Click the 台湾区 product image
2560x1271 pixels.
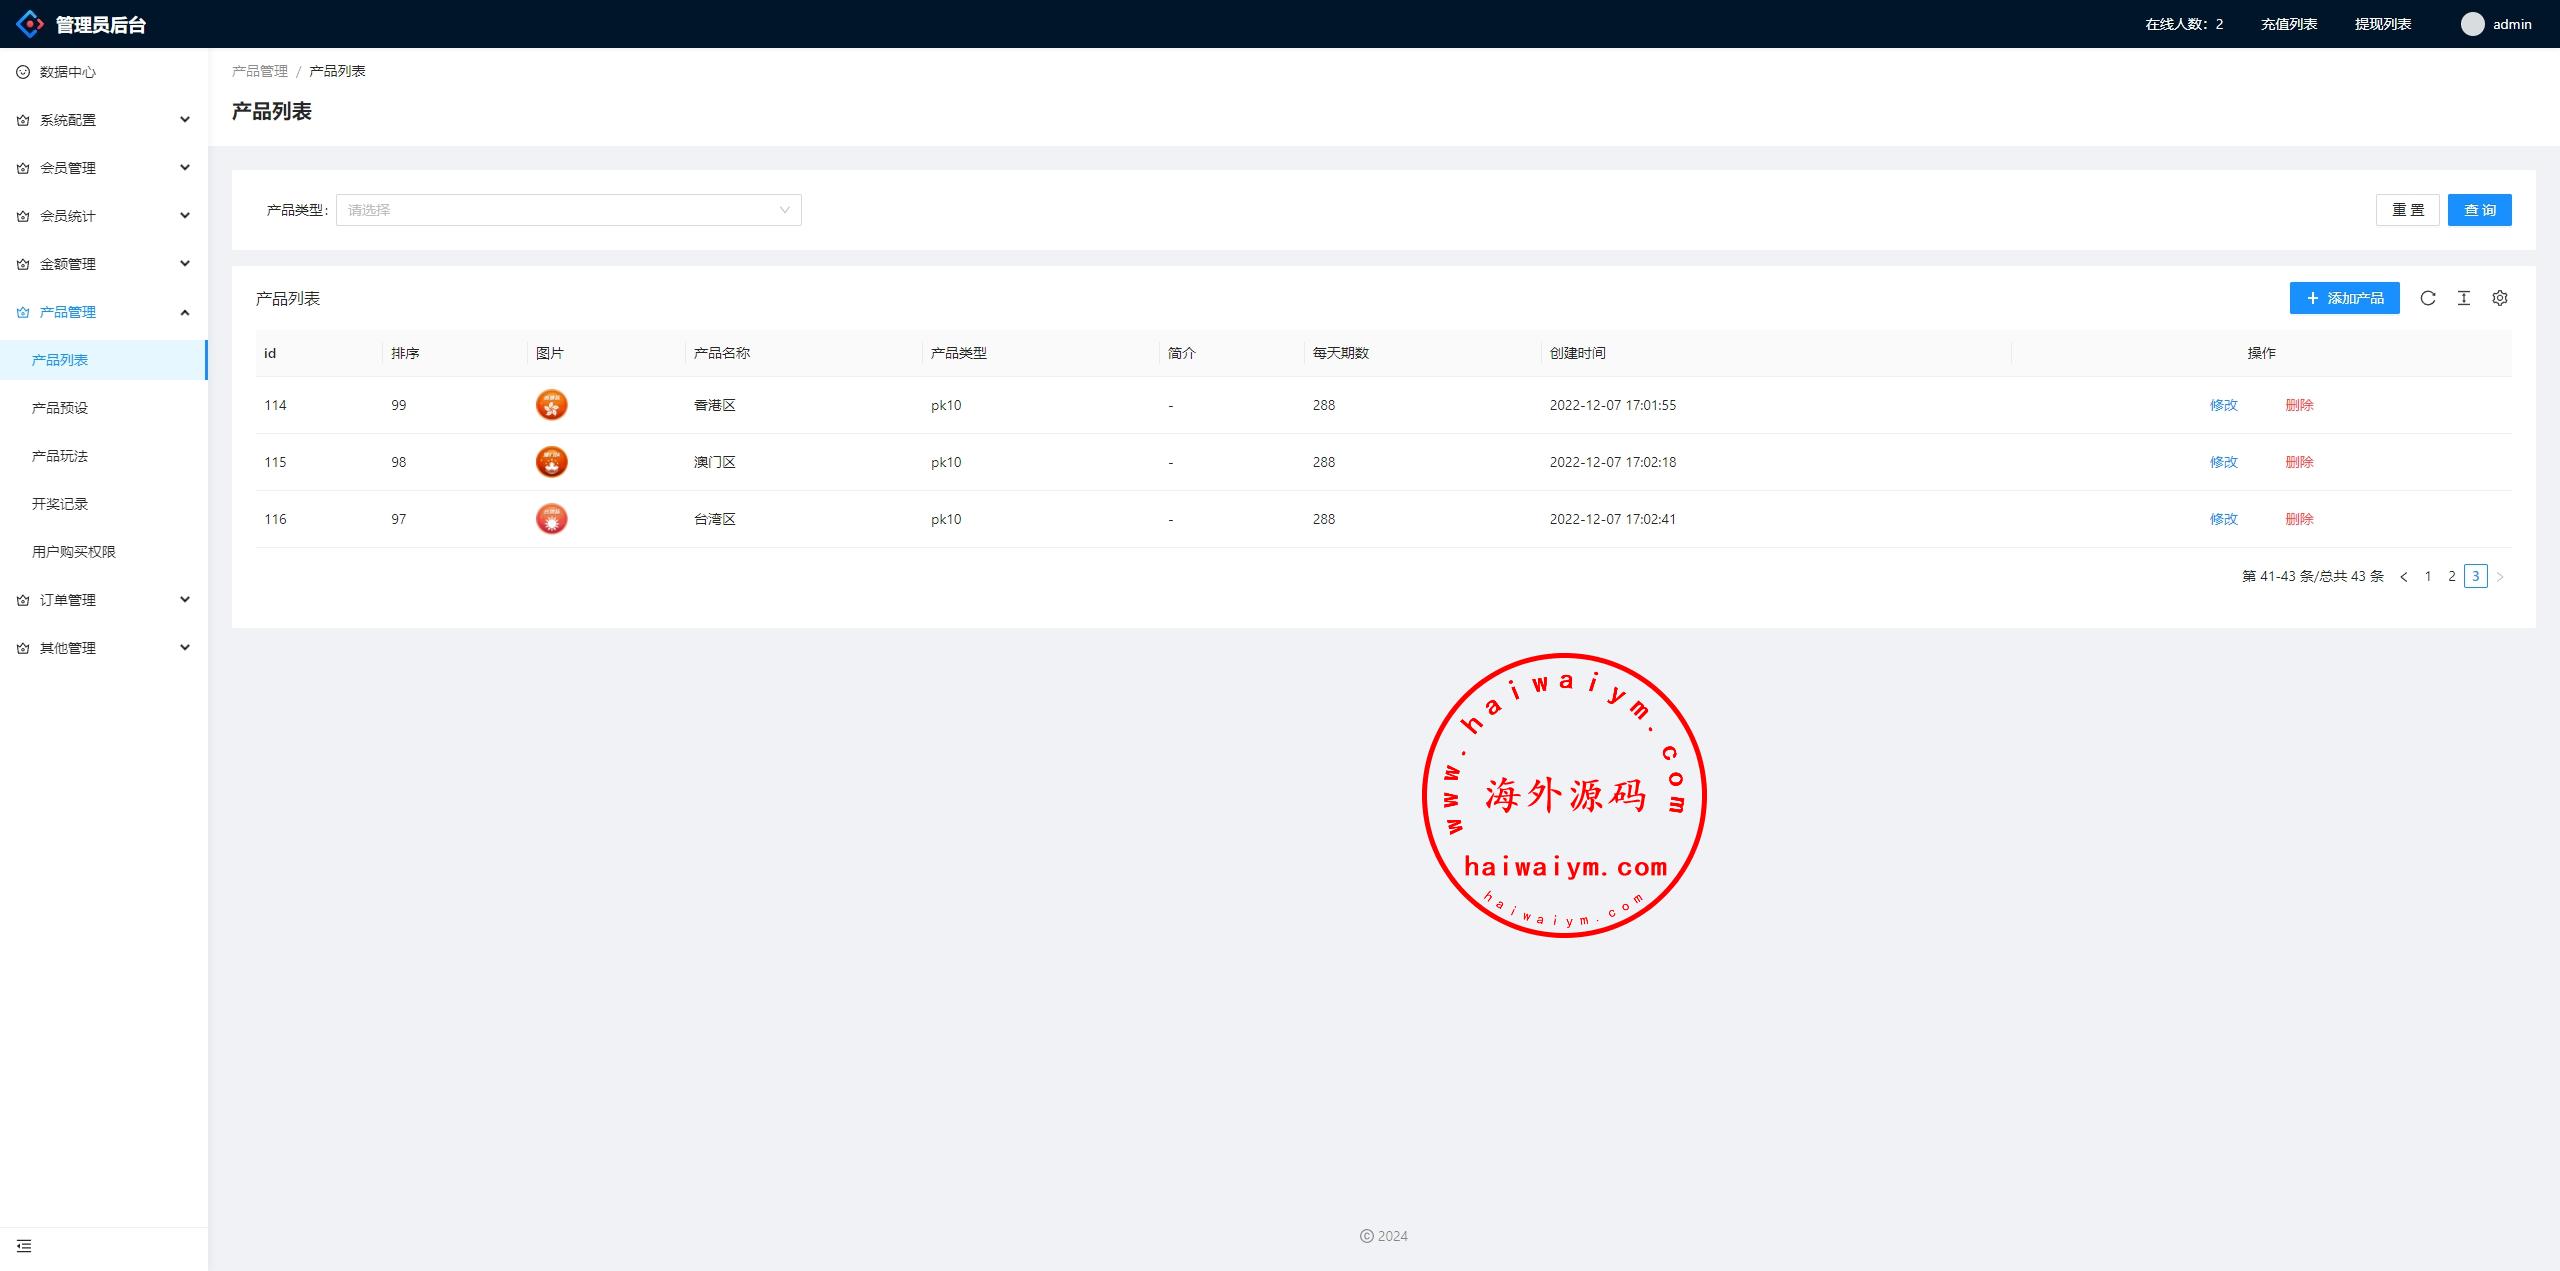[551, 519]
